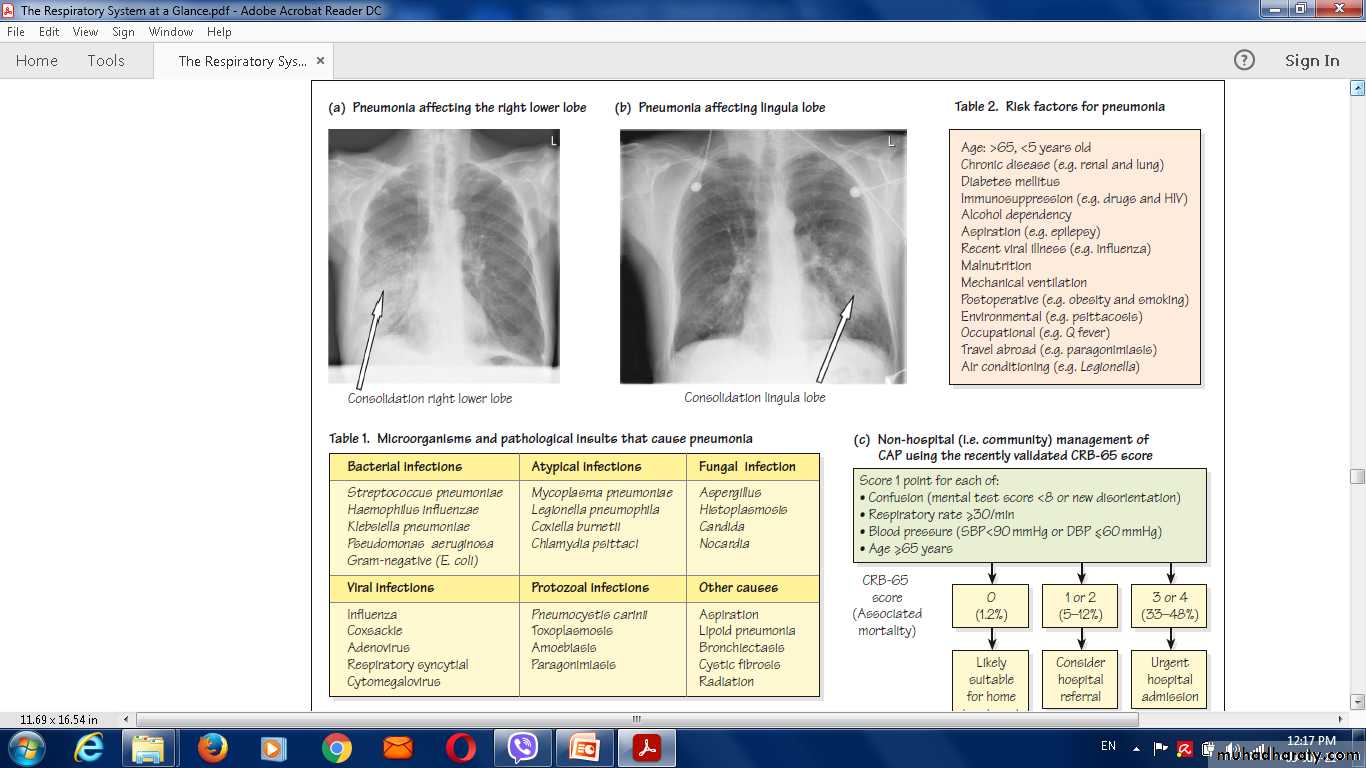Click the vertical scrollbar down arrow

coord(1357,702)
